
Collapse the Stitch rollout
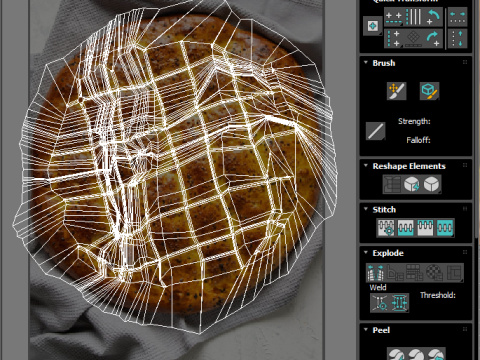tap(366, 209)
